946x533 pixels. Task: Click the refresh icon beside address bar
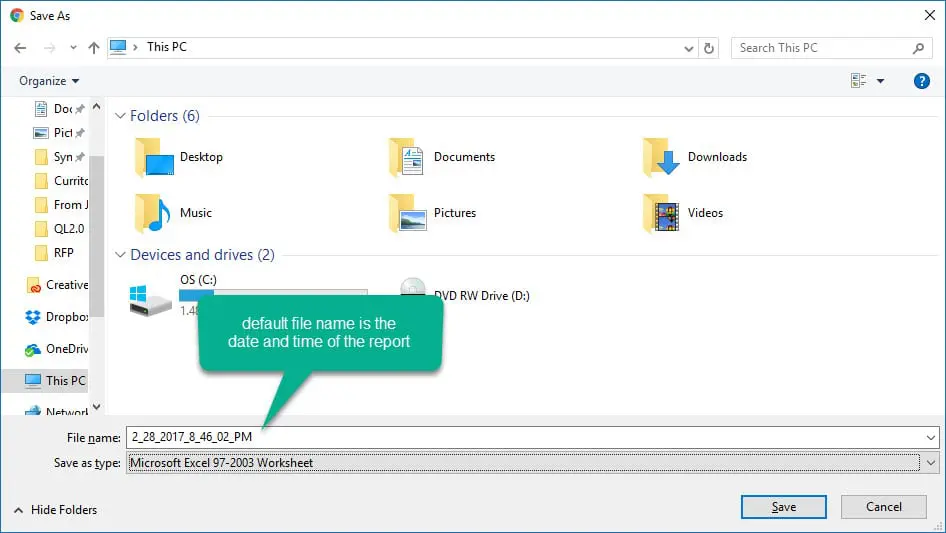click(x=709, y=48)
